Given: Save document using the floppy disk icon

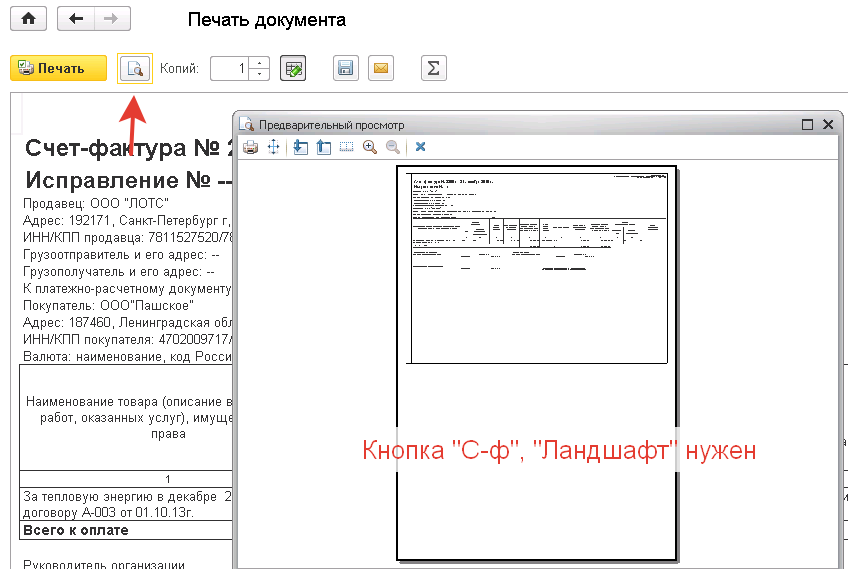Looking at the screenshot, I should (345, 68).
